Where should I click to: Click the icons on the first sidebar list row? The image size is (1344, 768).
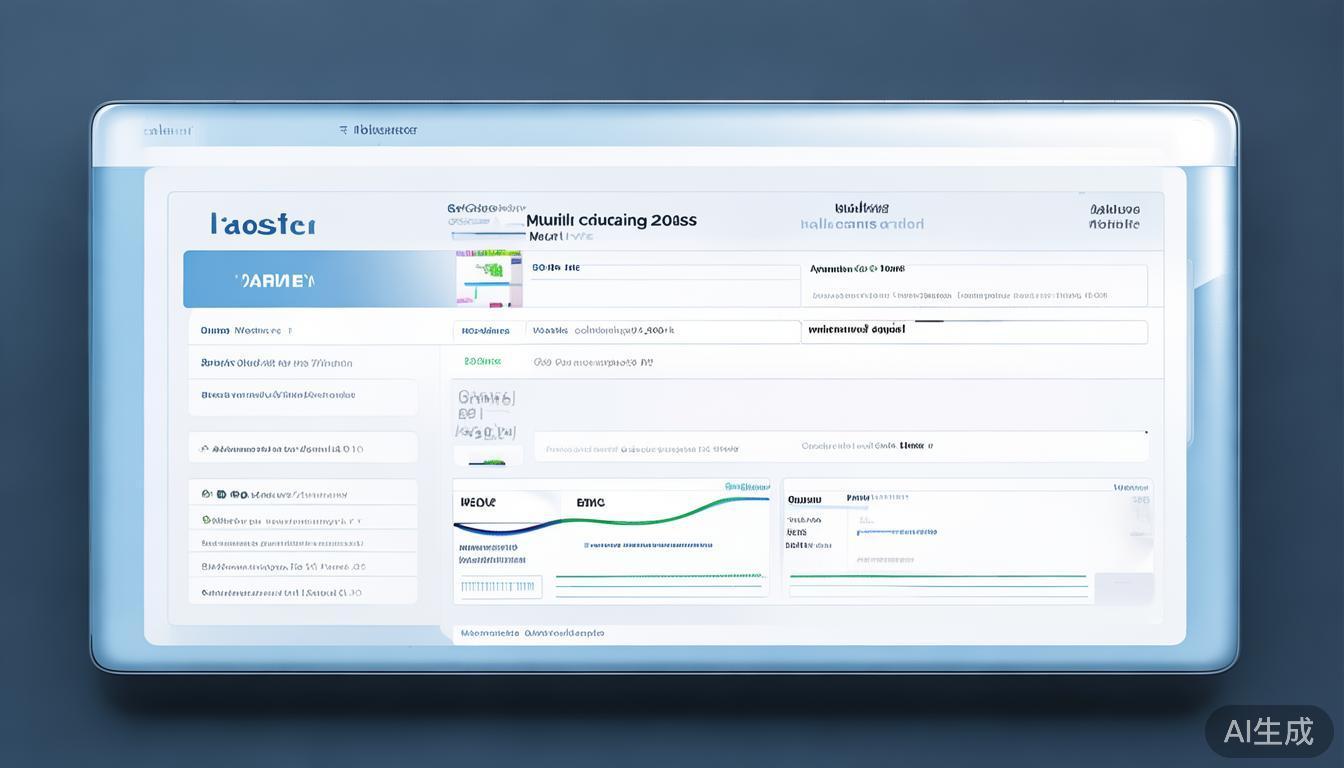[220, 494]
